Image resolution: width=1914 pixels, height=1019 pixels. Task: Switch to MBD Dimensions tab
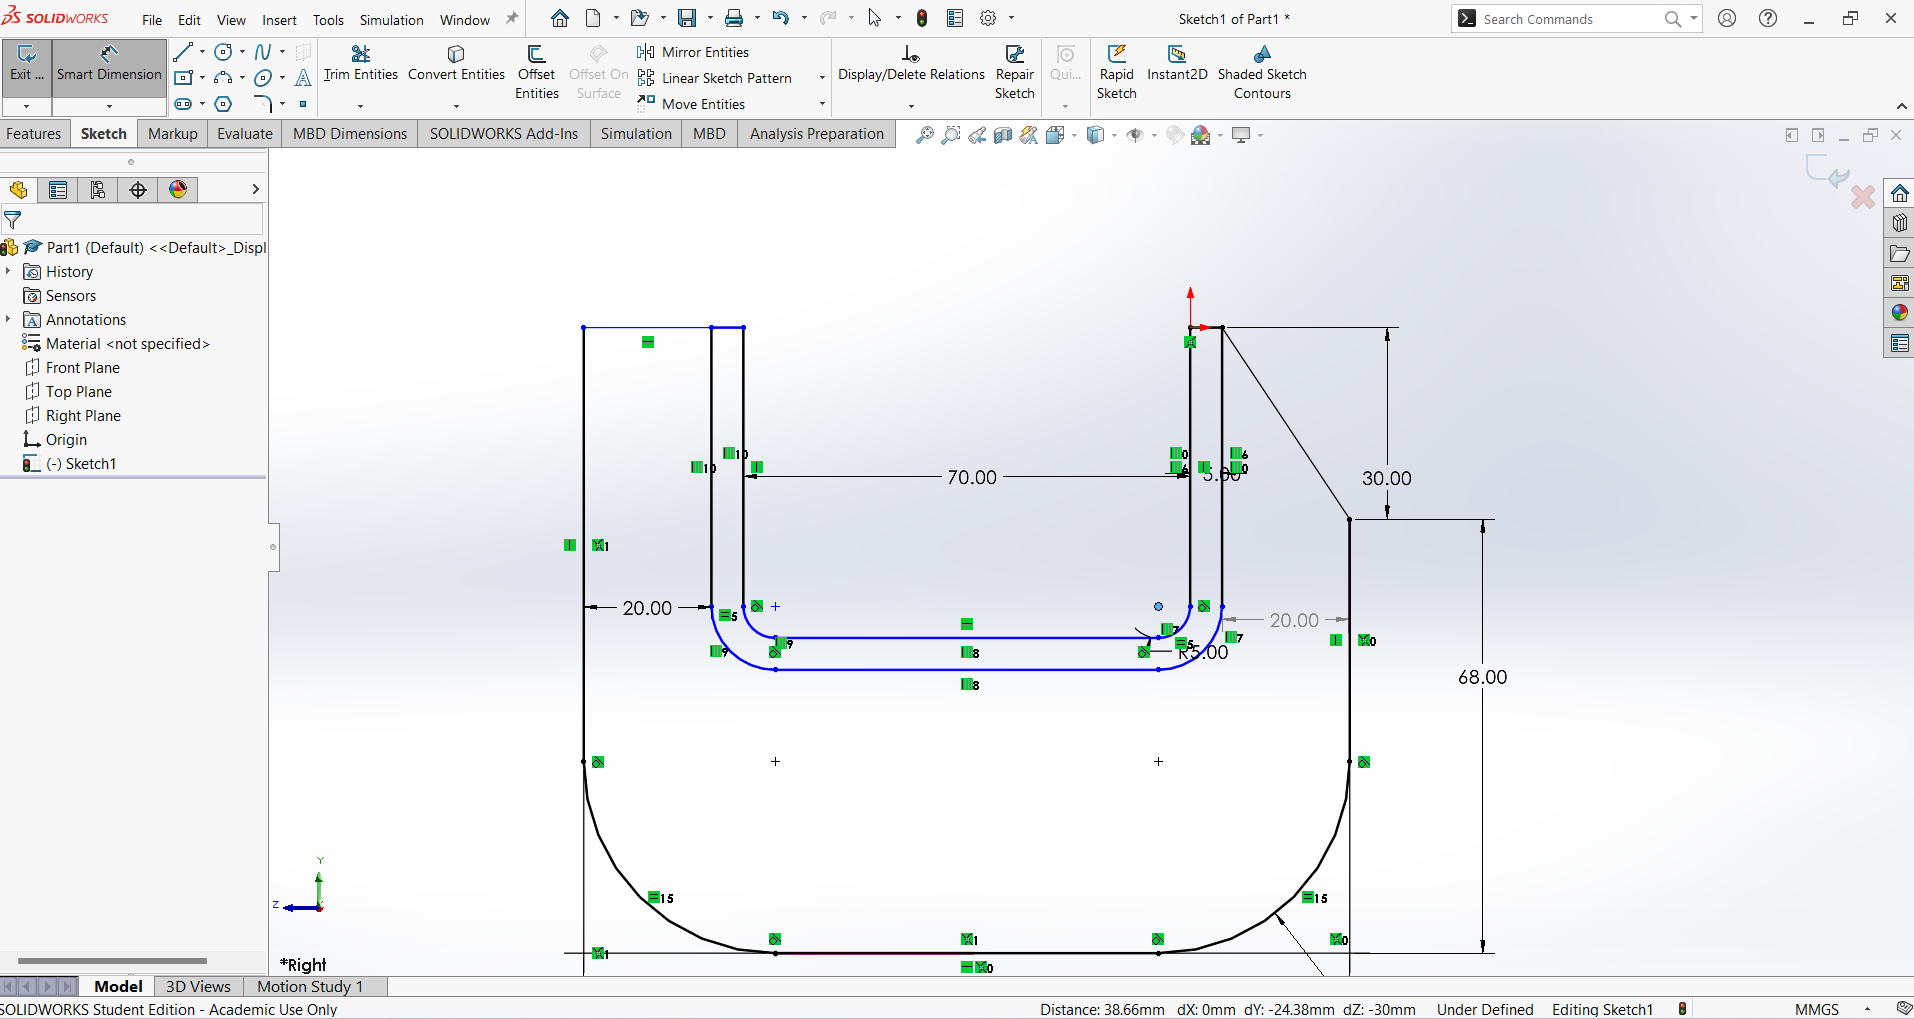pyautogui.click(x=350, y=134)
